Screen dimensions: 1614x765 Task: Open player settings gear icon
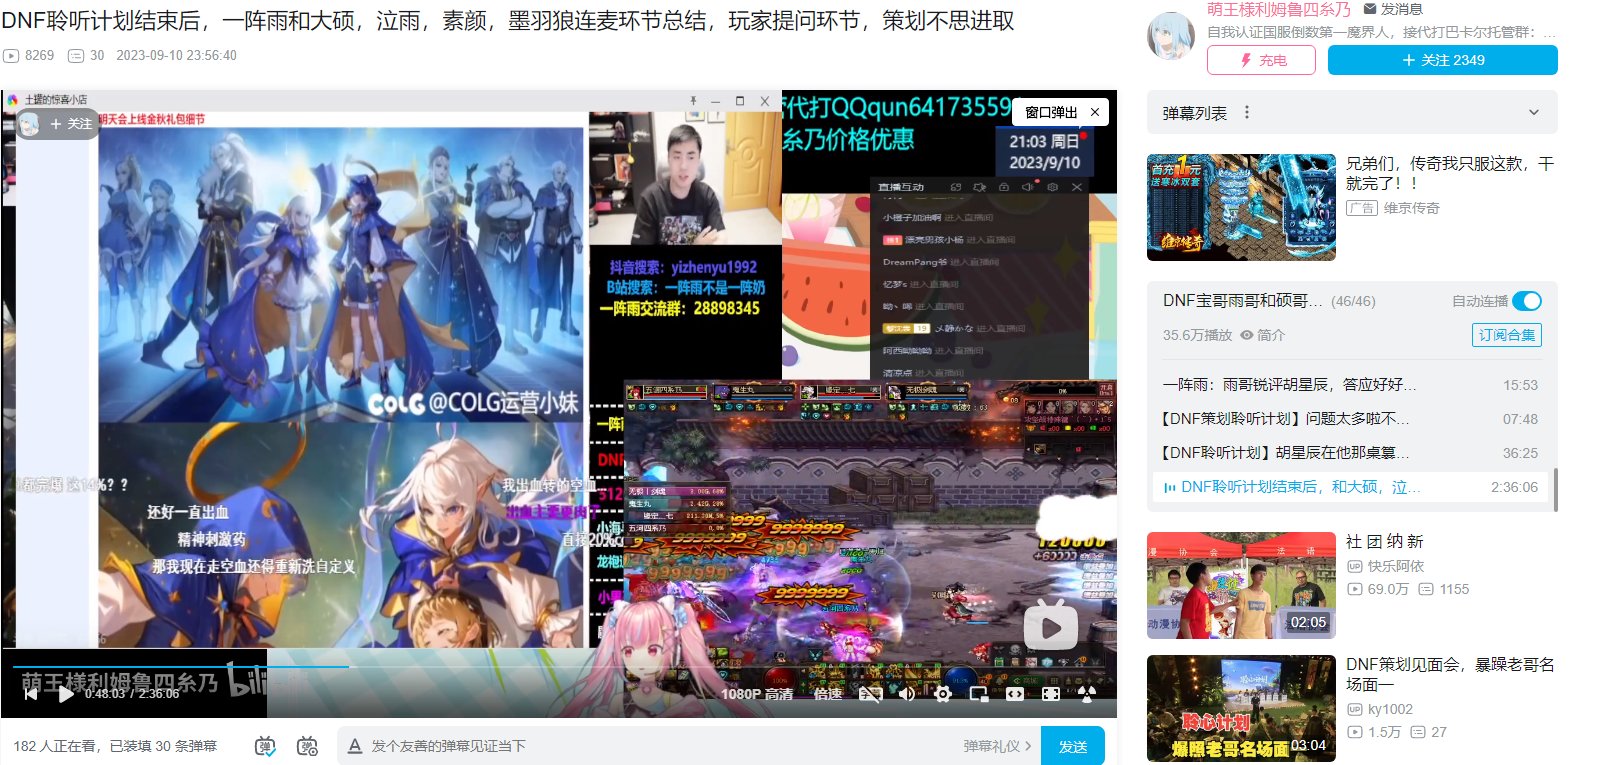(943, 693)
